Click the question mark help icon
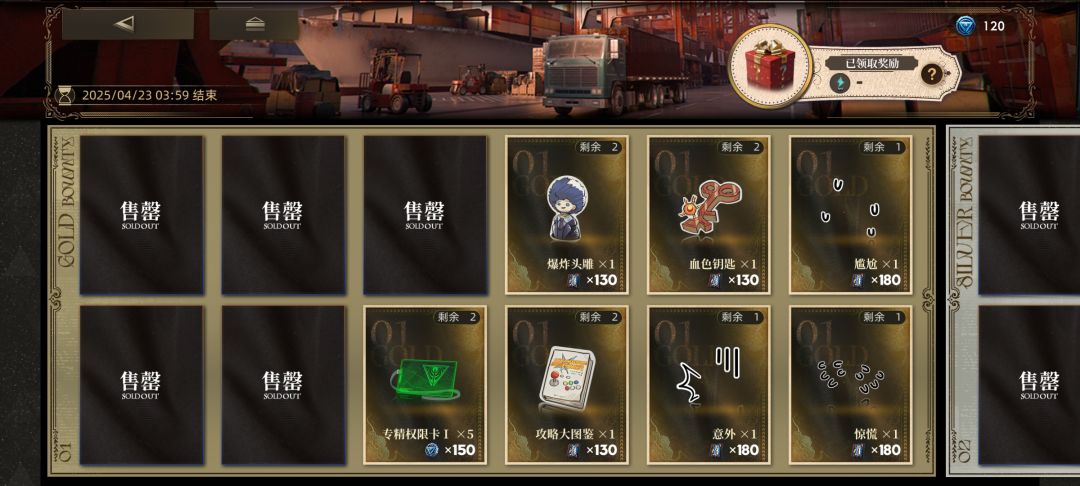 [x=931, y=74]
